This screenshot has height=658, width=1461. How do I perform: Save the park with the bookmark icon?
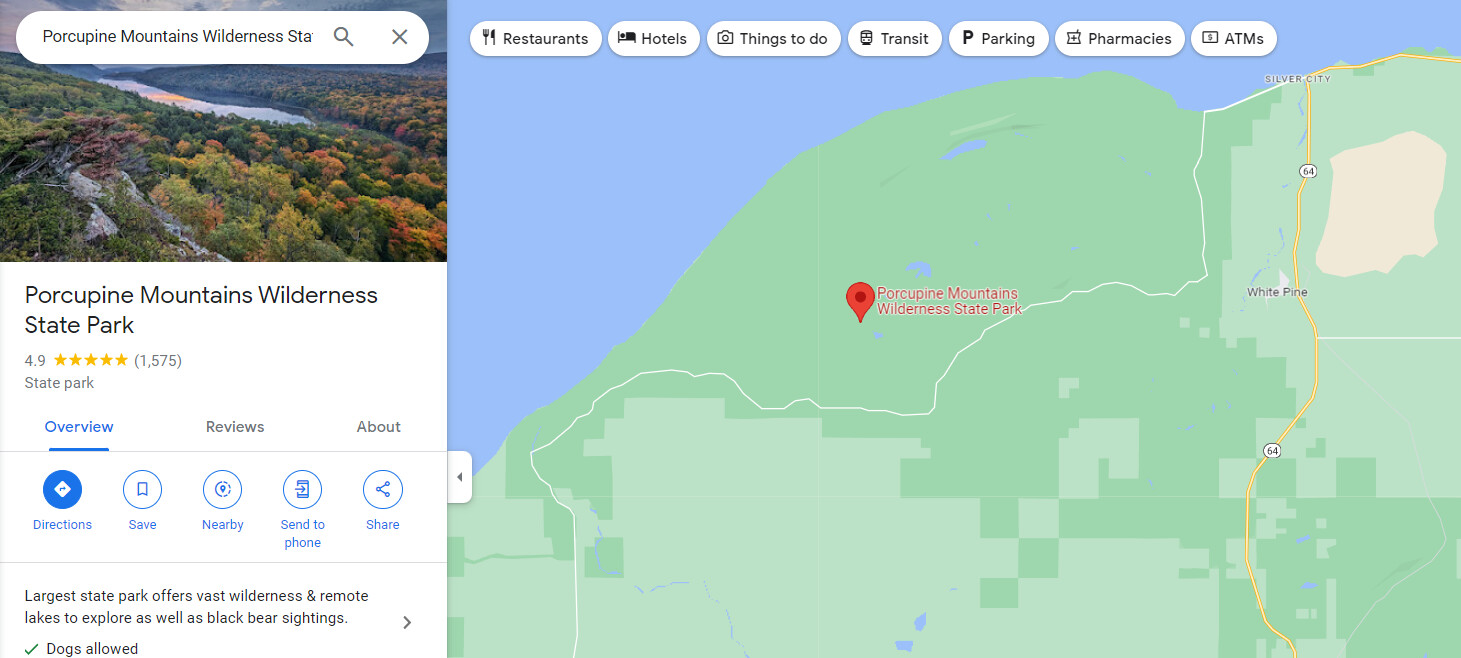142,490
